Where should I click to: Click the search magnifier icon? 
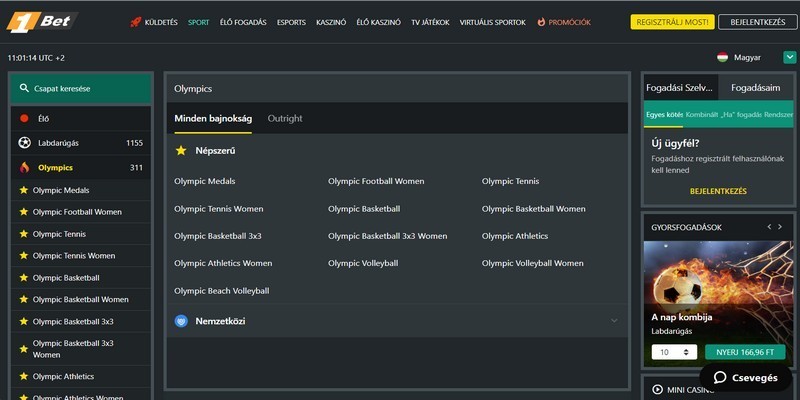point(24,88)
